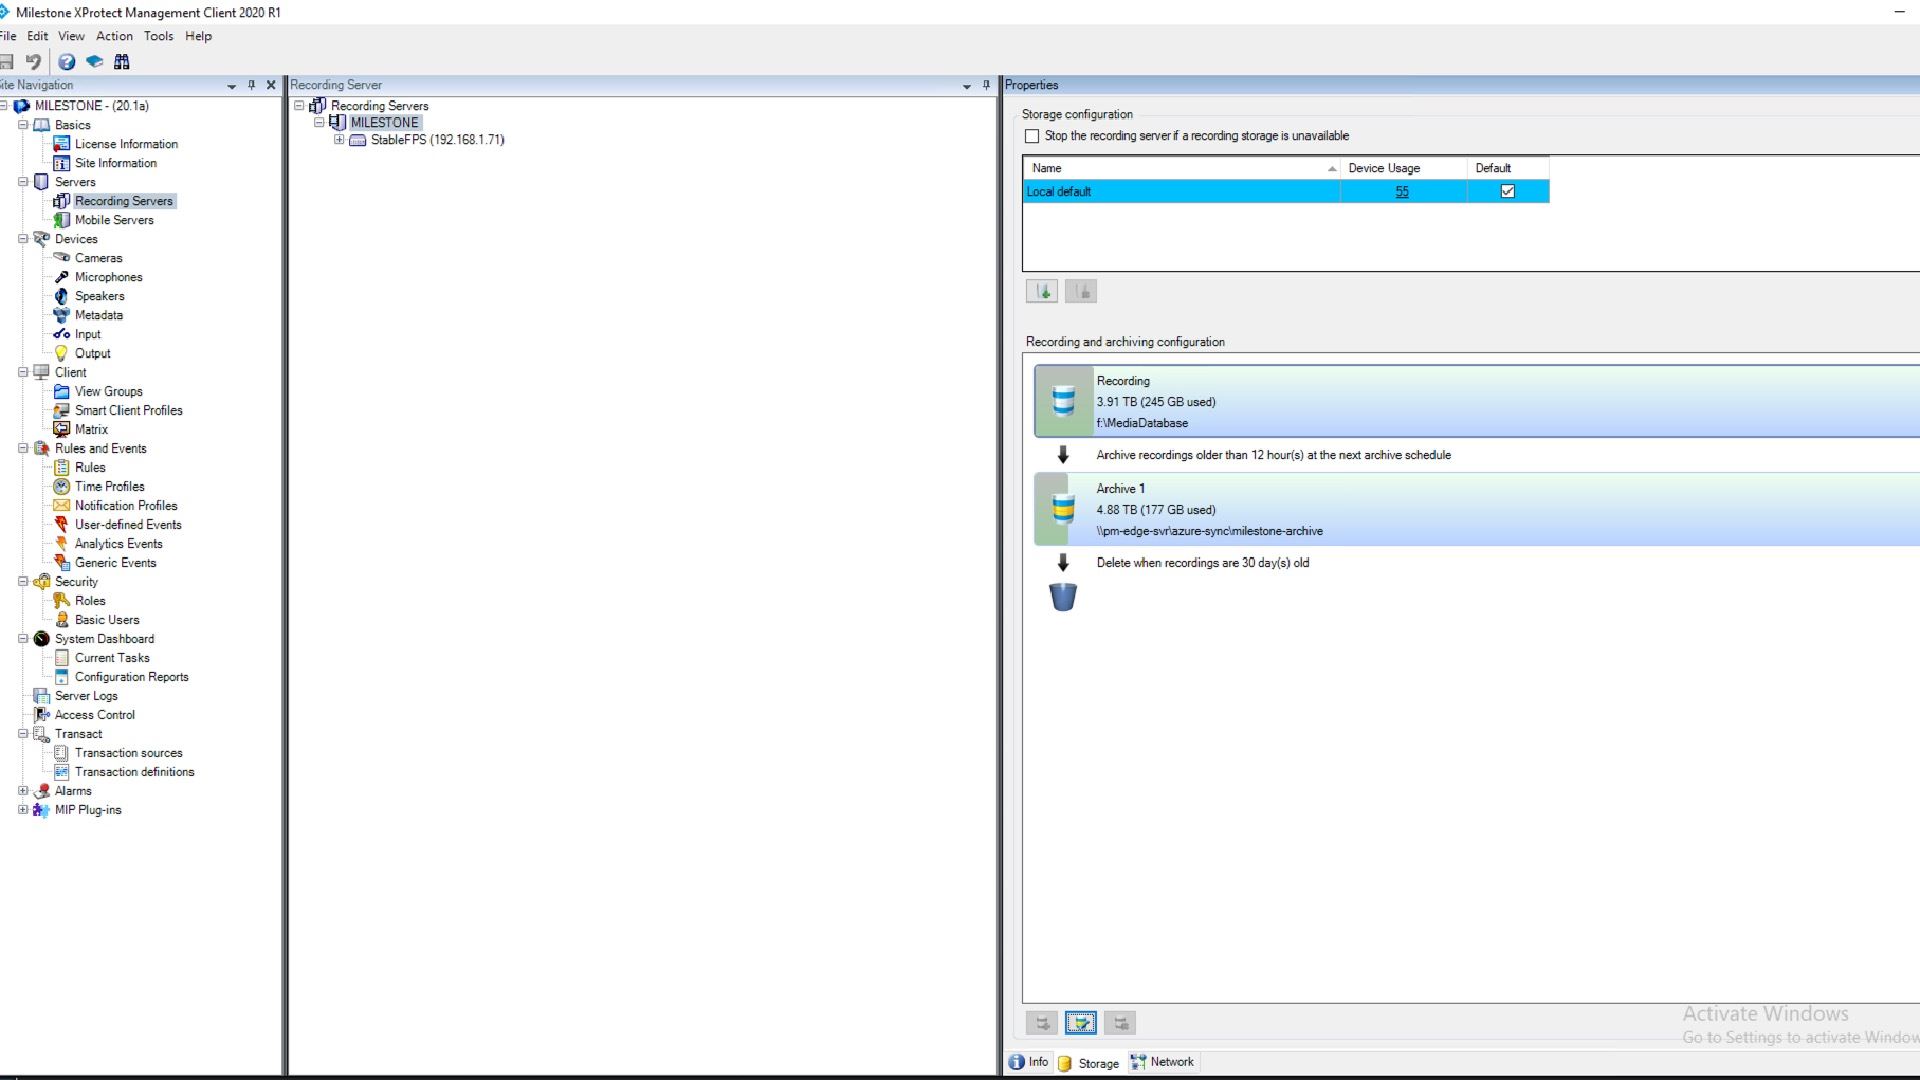Switch to the Info tab
Image resolution: width=1920 pixels, height=1080 pixels.
(1029, 1062)
